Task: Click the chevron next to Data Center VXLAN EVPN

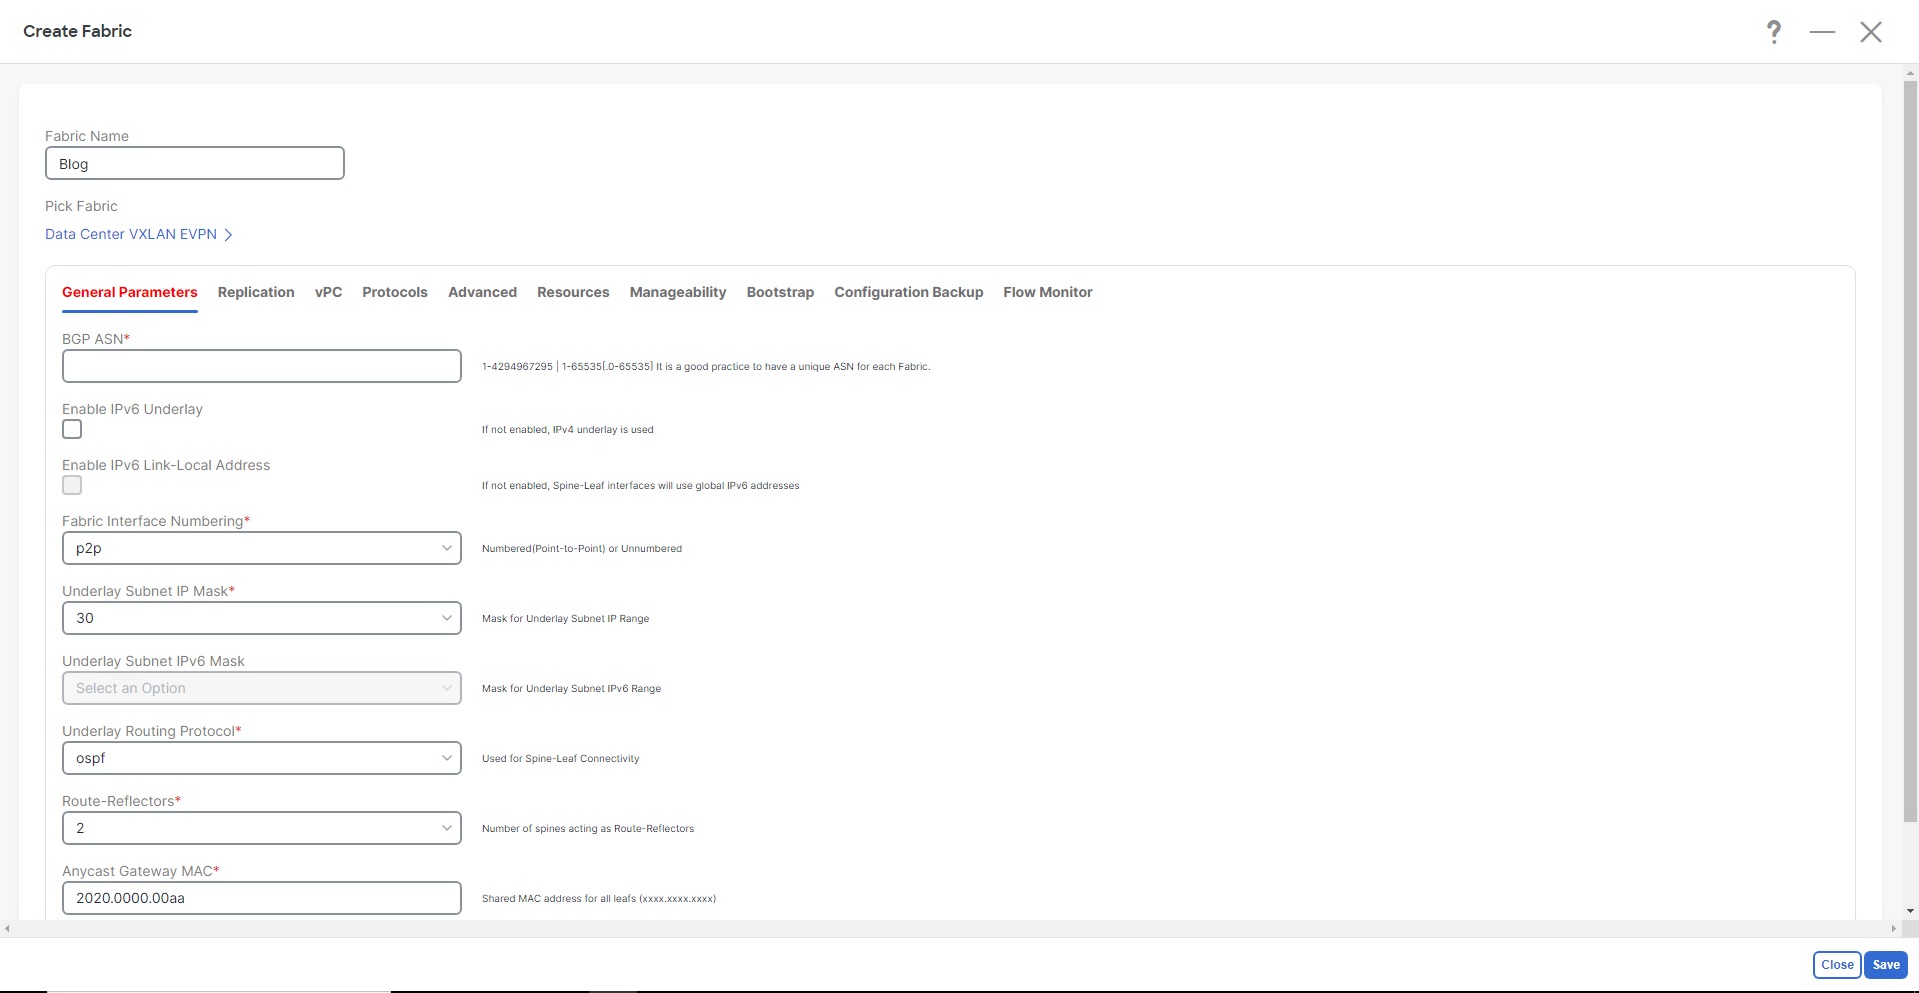Action: pyautogui.click(x=228, y=235)
